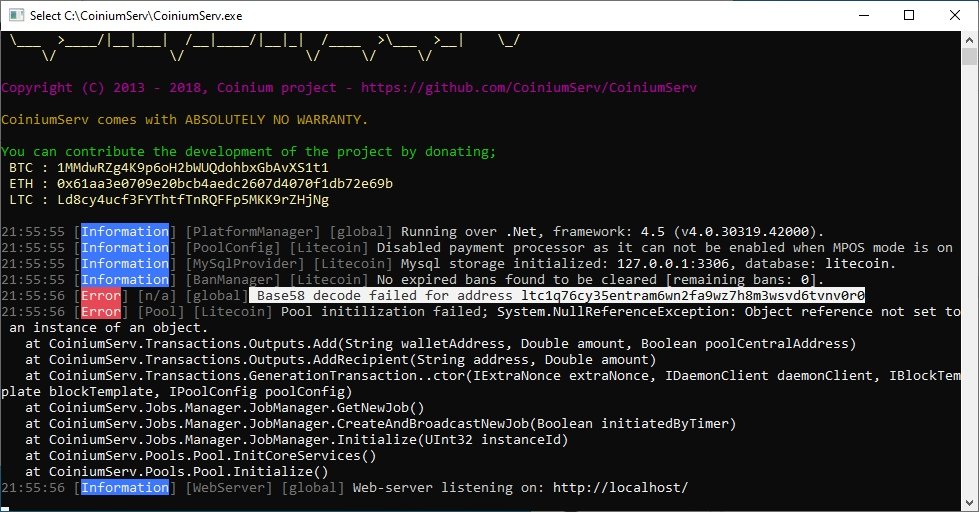Image resolution: width=979 pixels, height=512 pixels.
Task: Click the '[MySqlProvider]' source label
Action: tap(245, 263)
